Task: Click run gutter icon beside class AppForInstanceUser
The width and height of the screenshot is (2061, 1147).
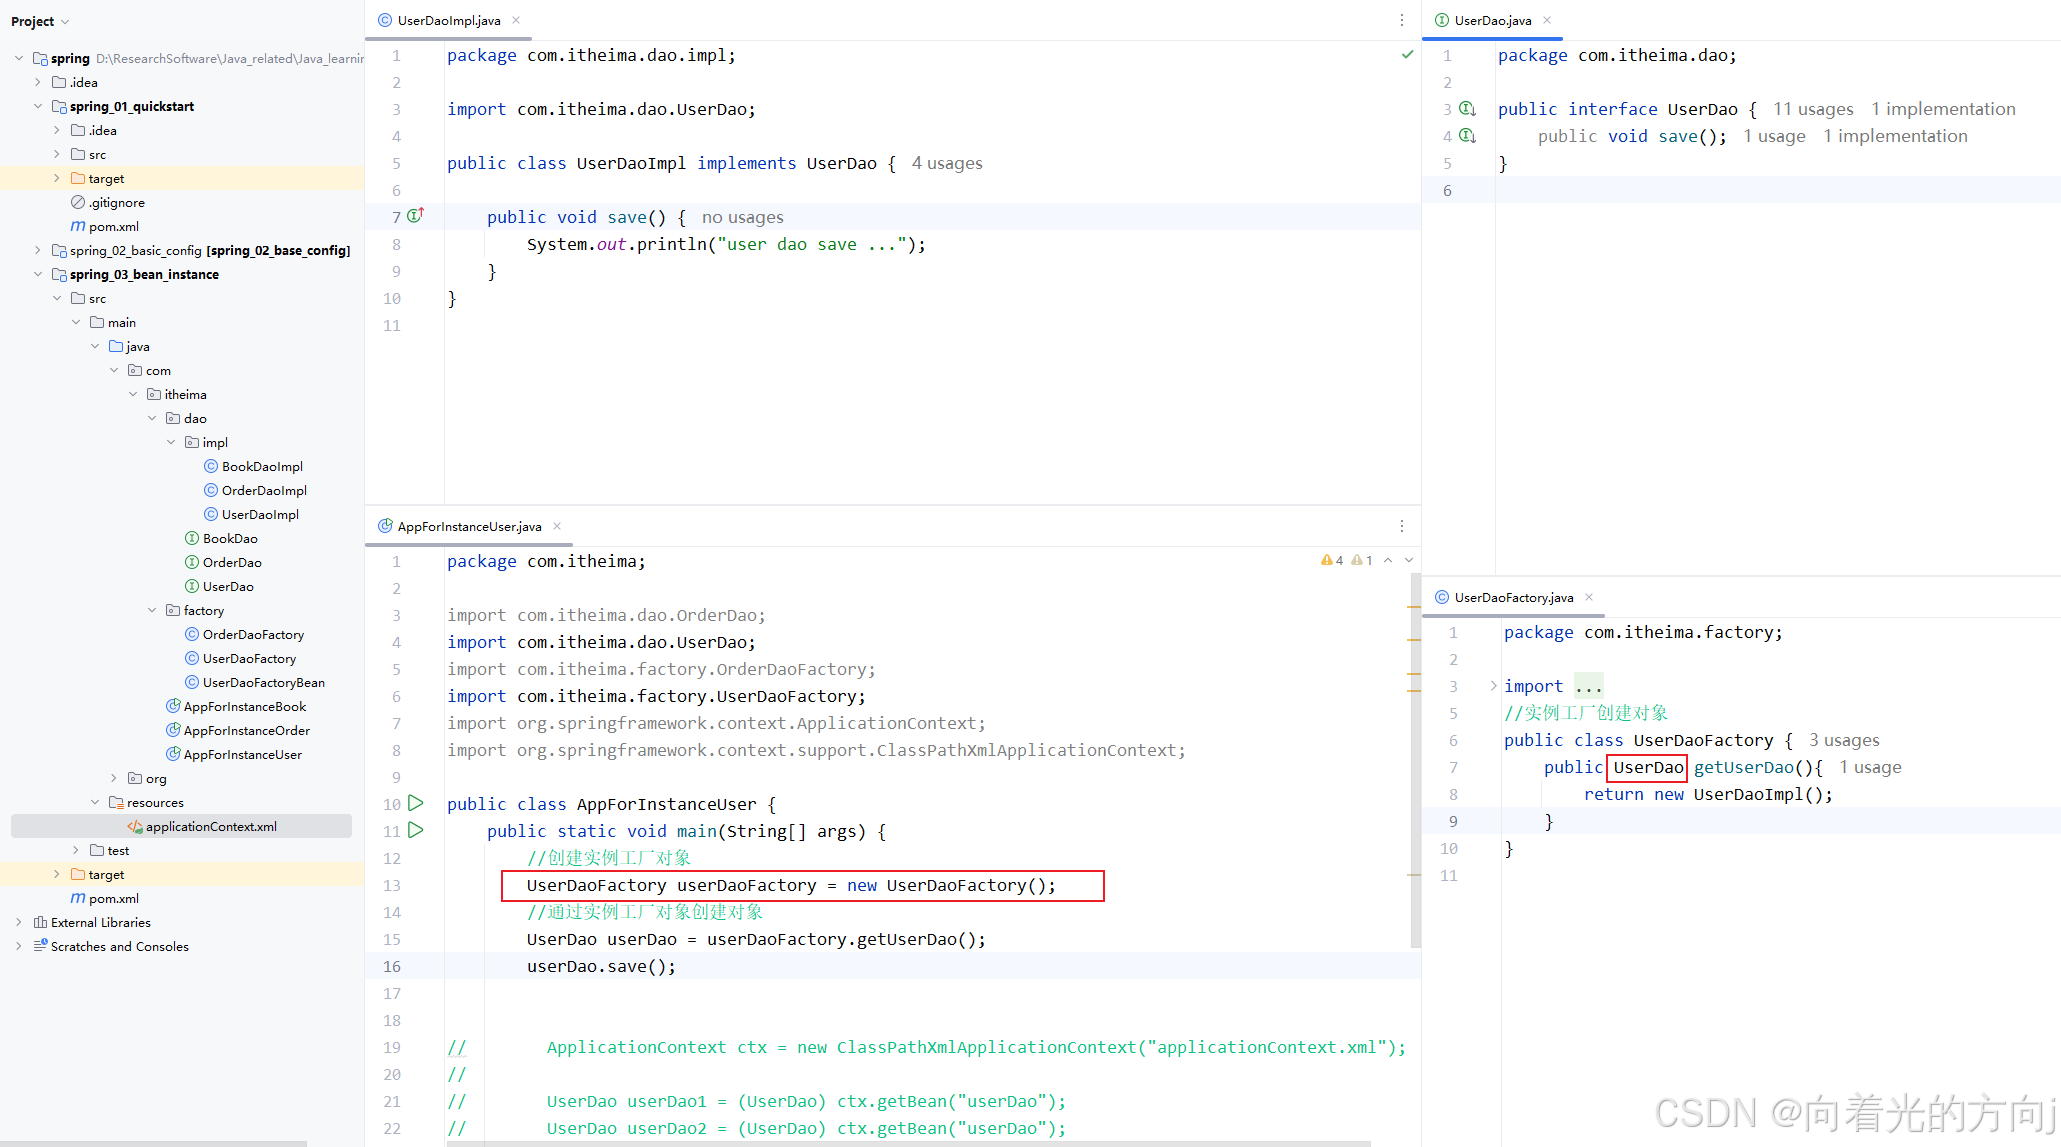Action: pos(416,803)
